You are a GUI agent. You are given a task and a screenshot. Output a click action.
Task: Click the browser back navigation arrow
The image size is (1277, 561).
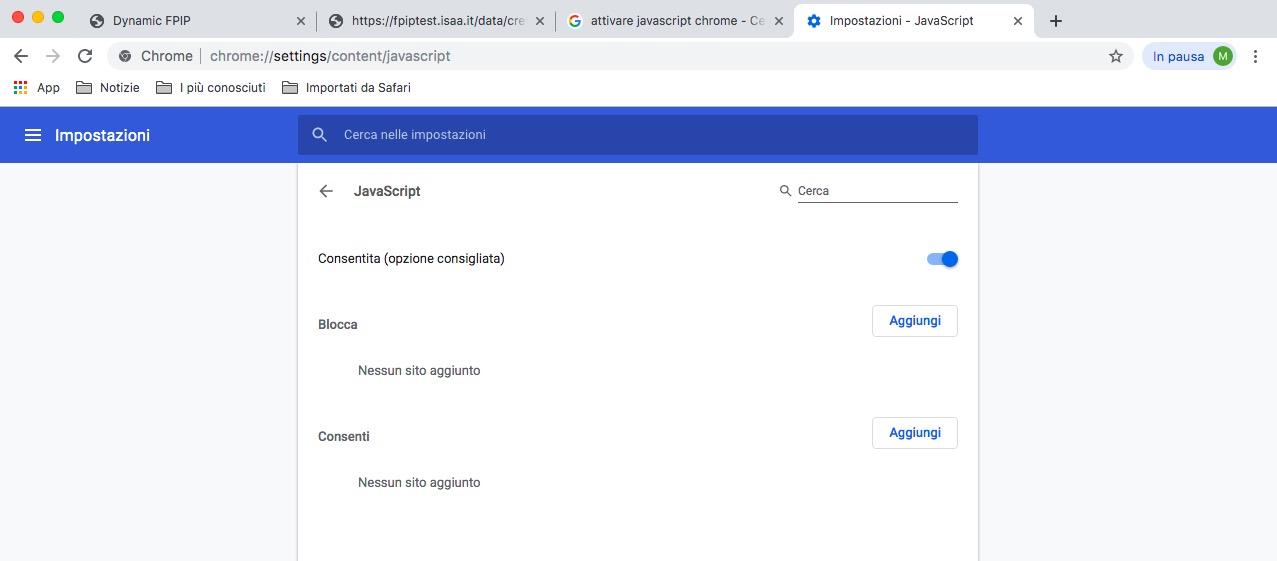pos(21,56)
